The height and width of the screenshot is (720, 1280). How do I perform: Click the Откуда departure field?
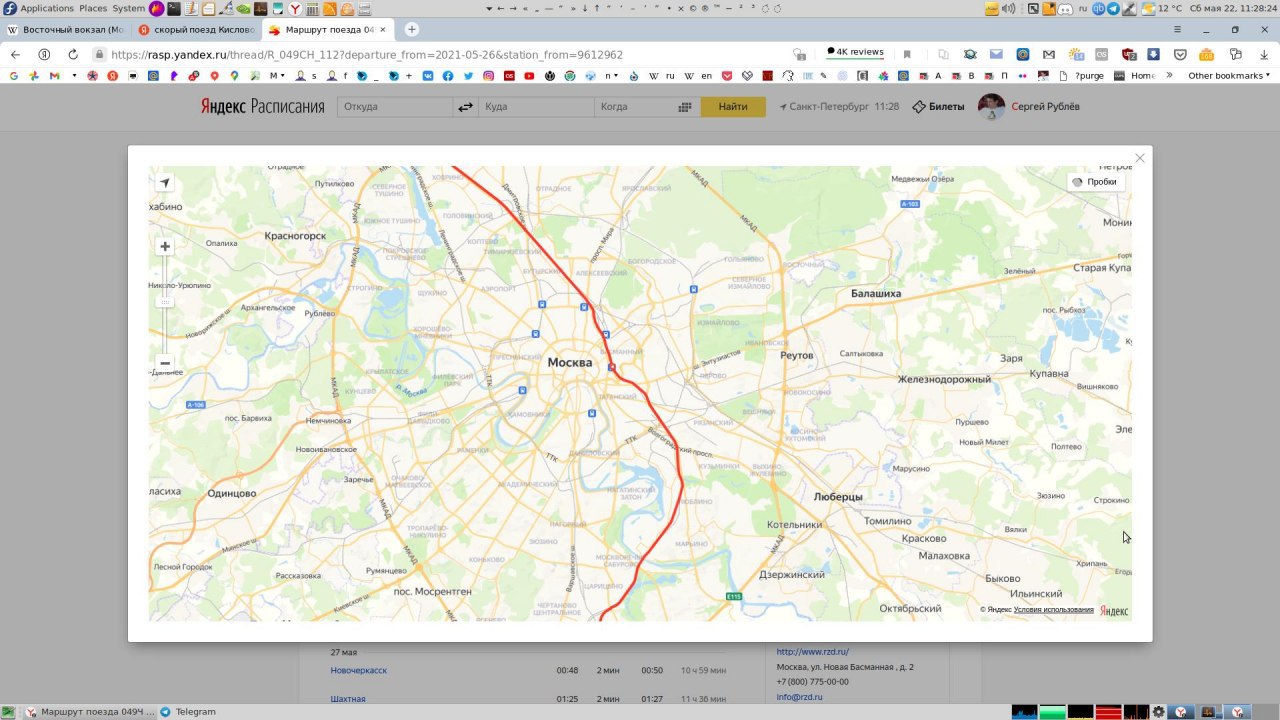tap(394, 107)
